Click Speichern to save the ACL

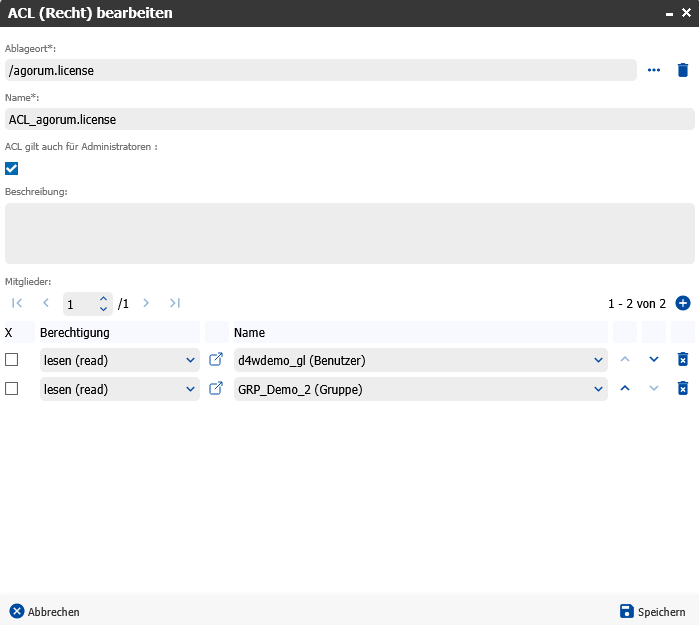click(x=652, y=611)
